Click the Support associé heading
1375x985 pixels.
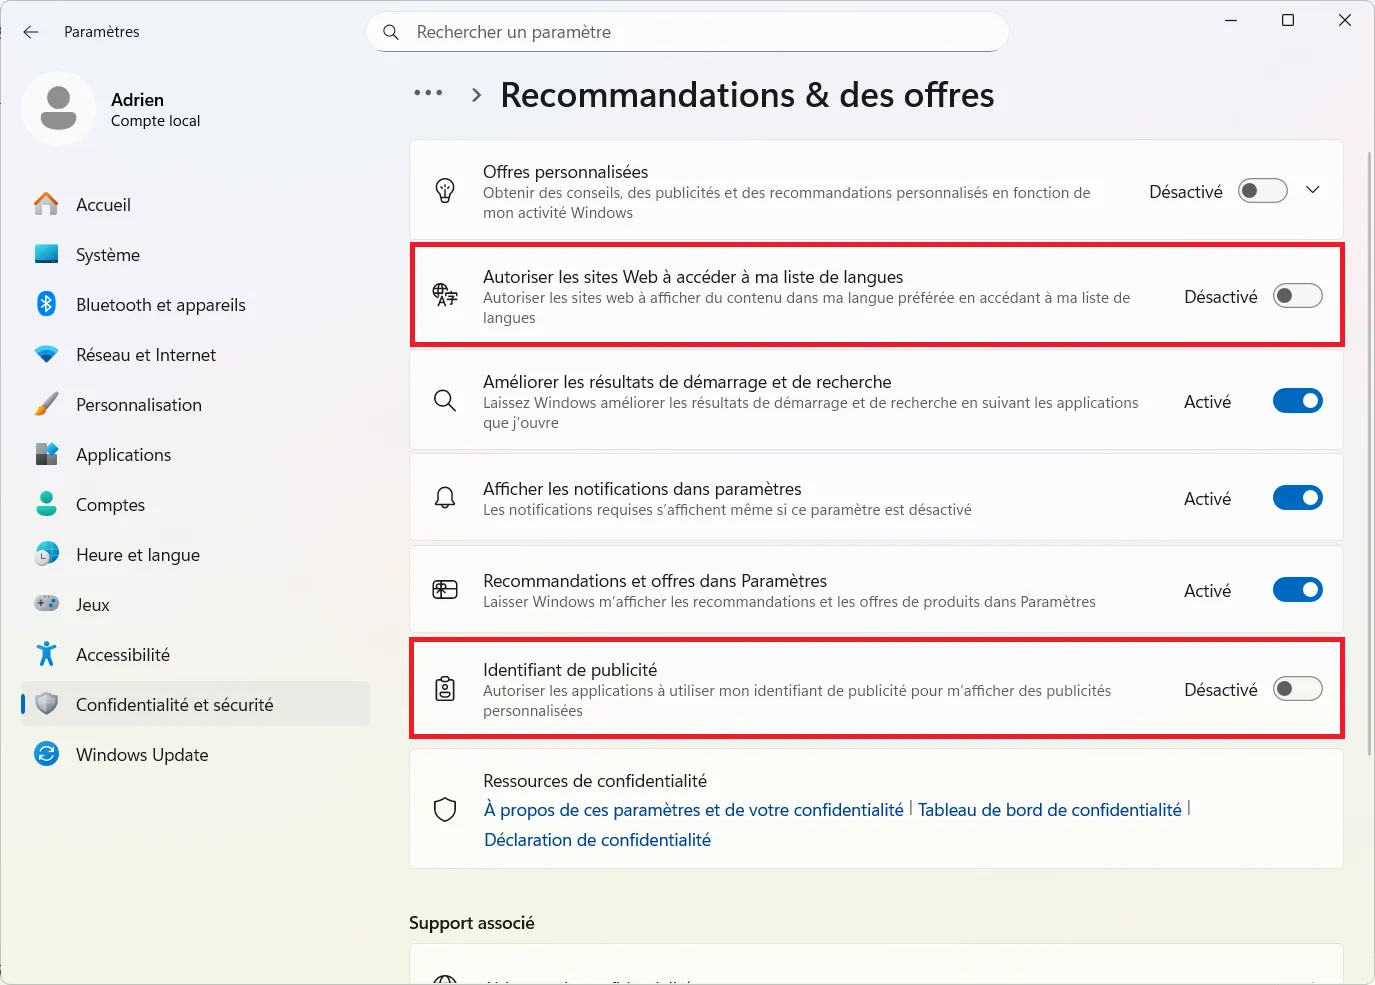pos(472,923)
